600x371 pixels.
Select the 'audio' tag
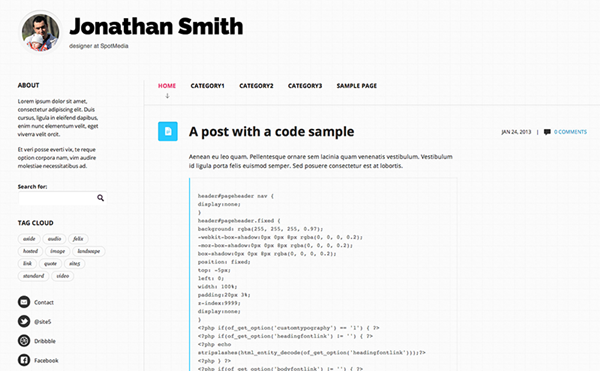pos(54,239)
